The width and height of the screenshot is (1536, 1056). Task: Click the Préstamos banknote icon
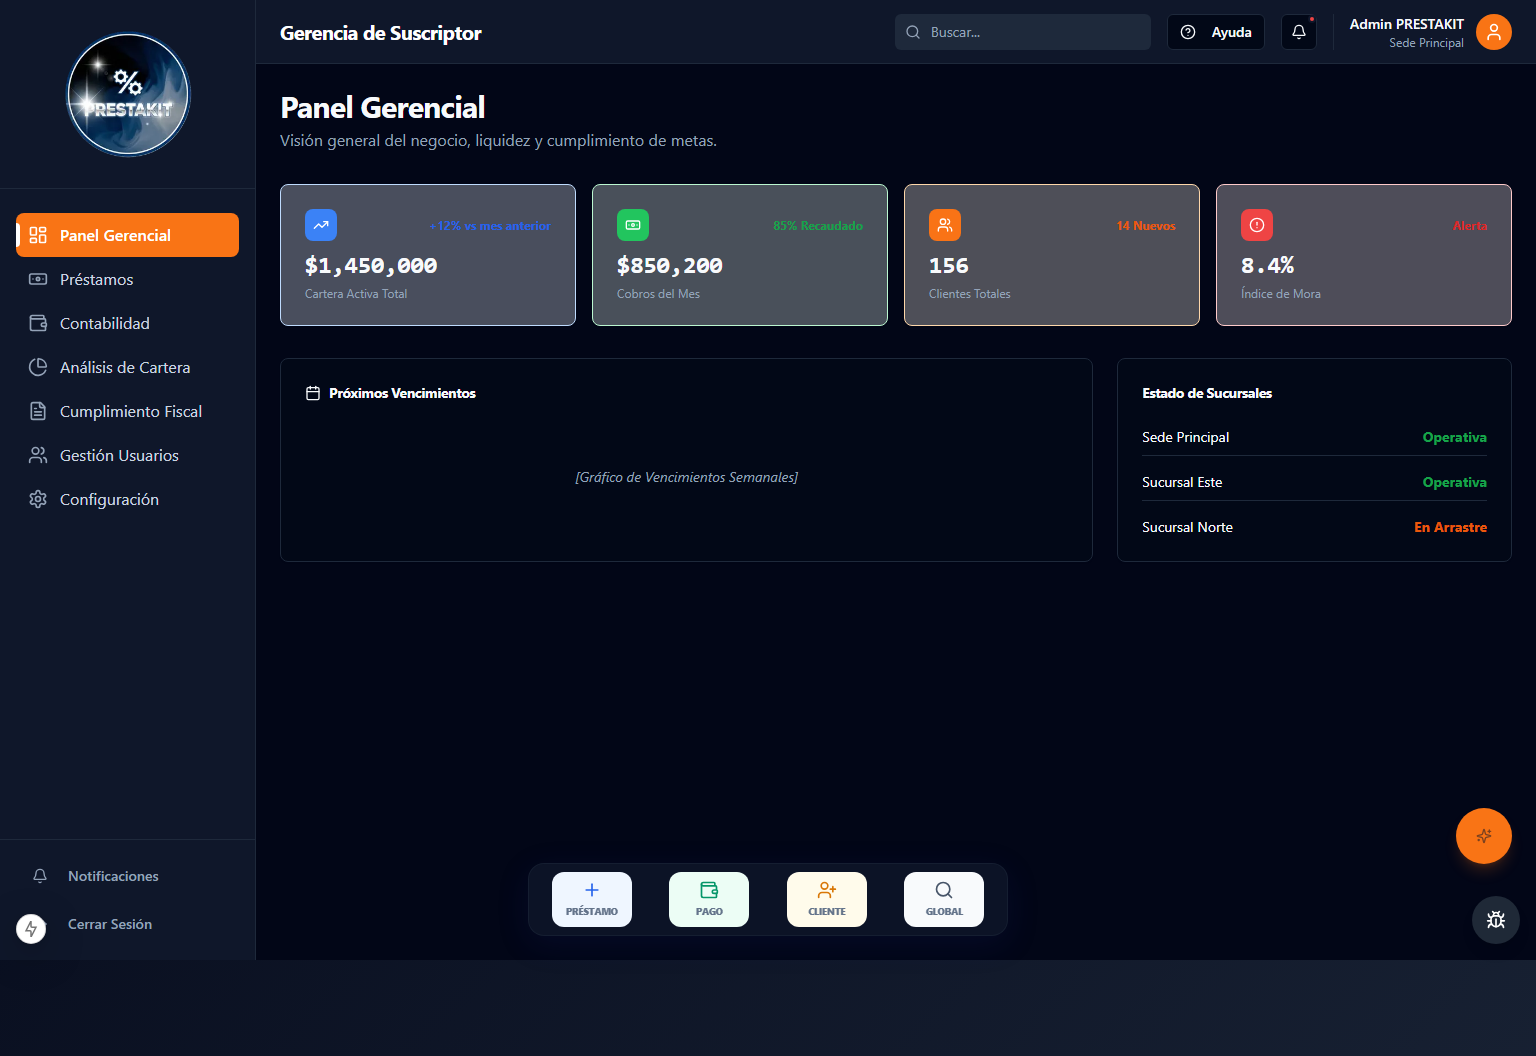(38, 279)
